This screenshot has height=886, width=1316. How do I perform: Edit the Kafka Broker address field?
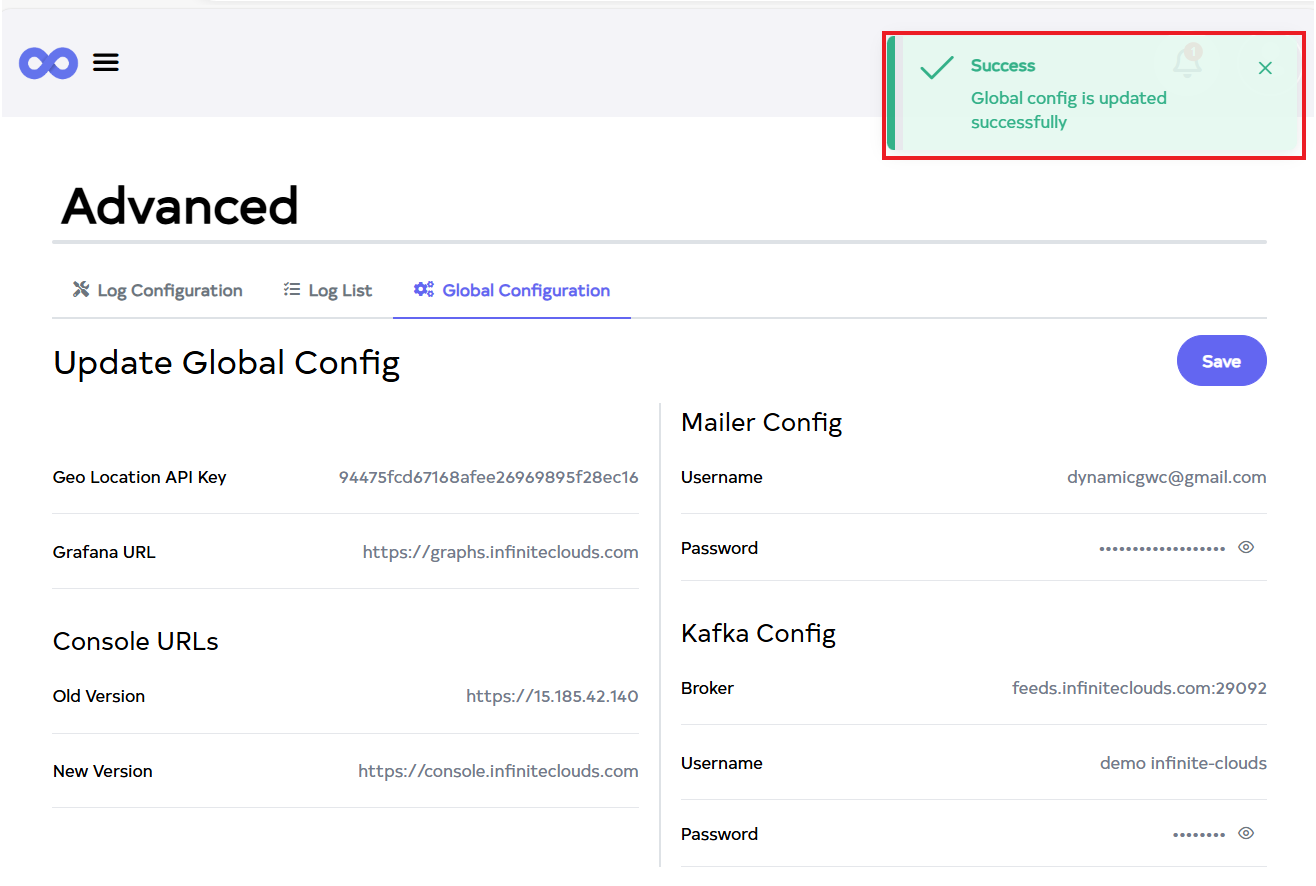pos(1139,688)
